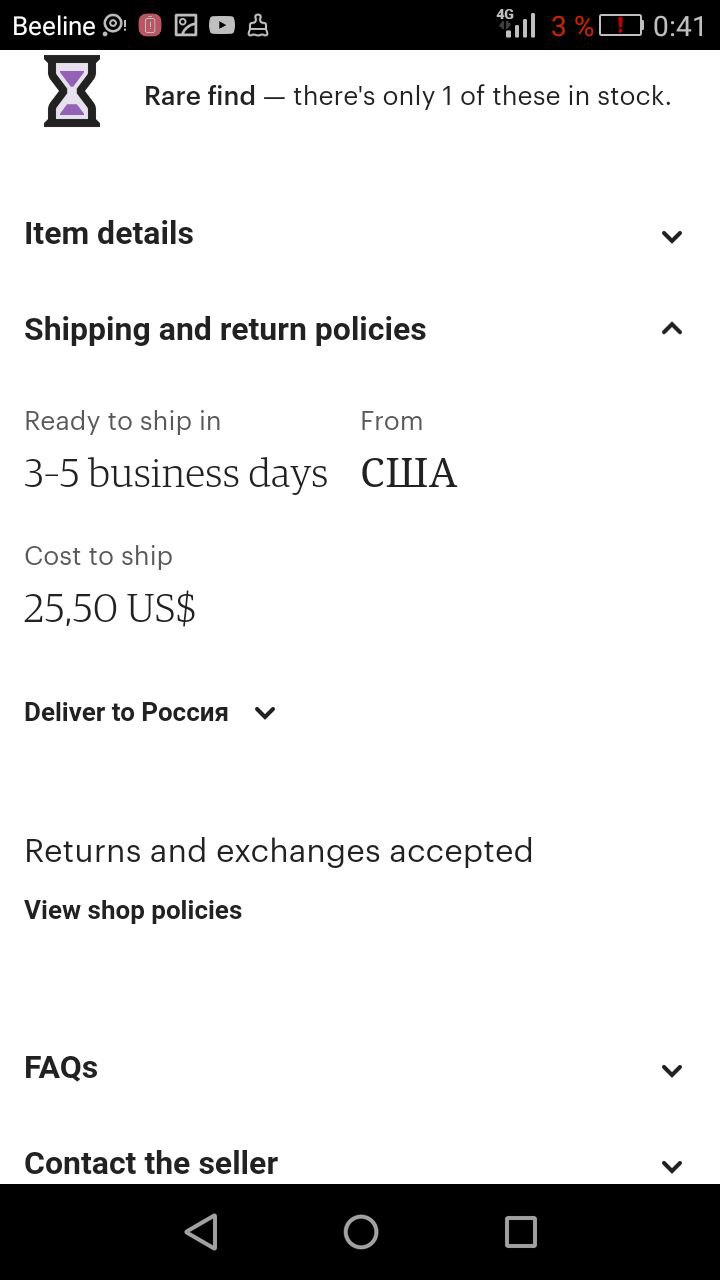Tap Deliver to Россия country selector text
This screenshot has width=720, height=1280.
coord(126,712)
